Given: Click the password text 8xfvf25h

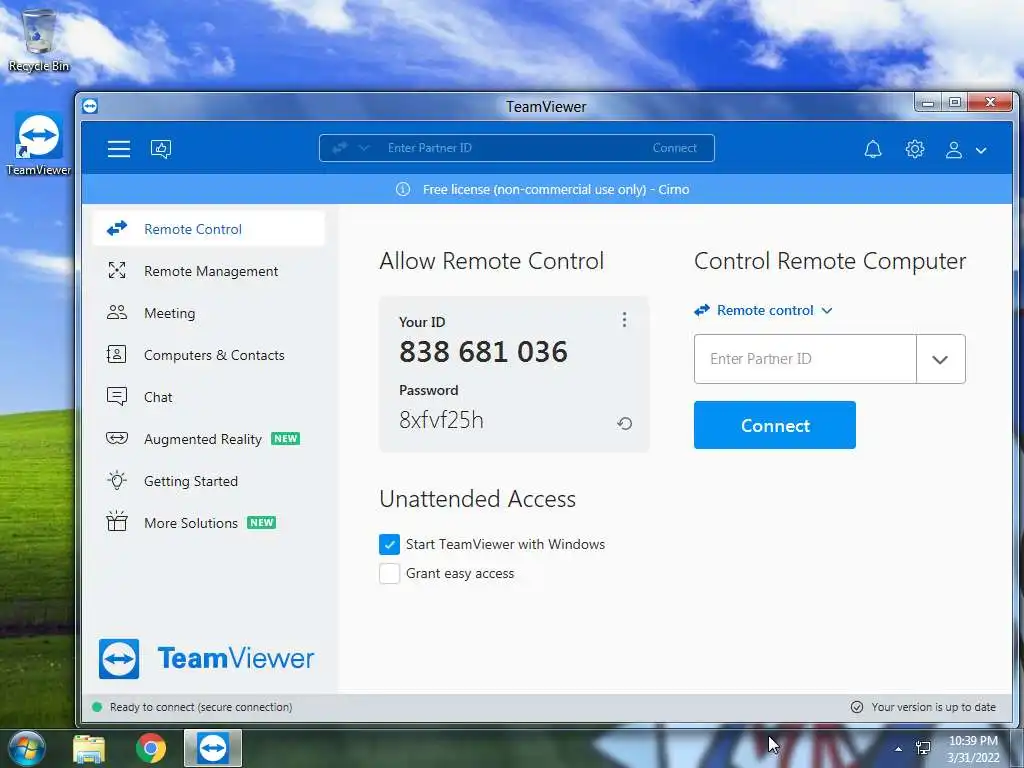Looking at the screenshot, I should point(441,420).
